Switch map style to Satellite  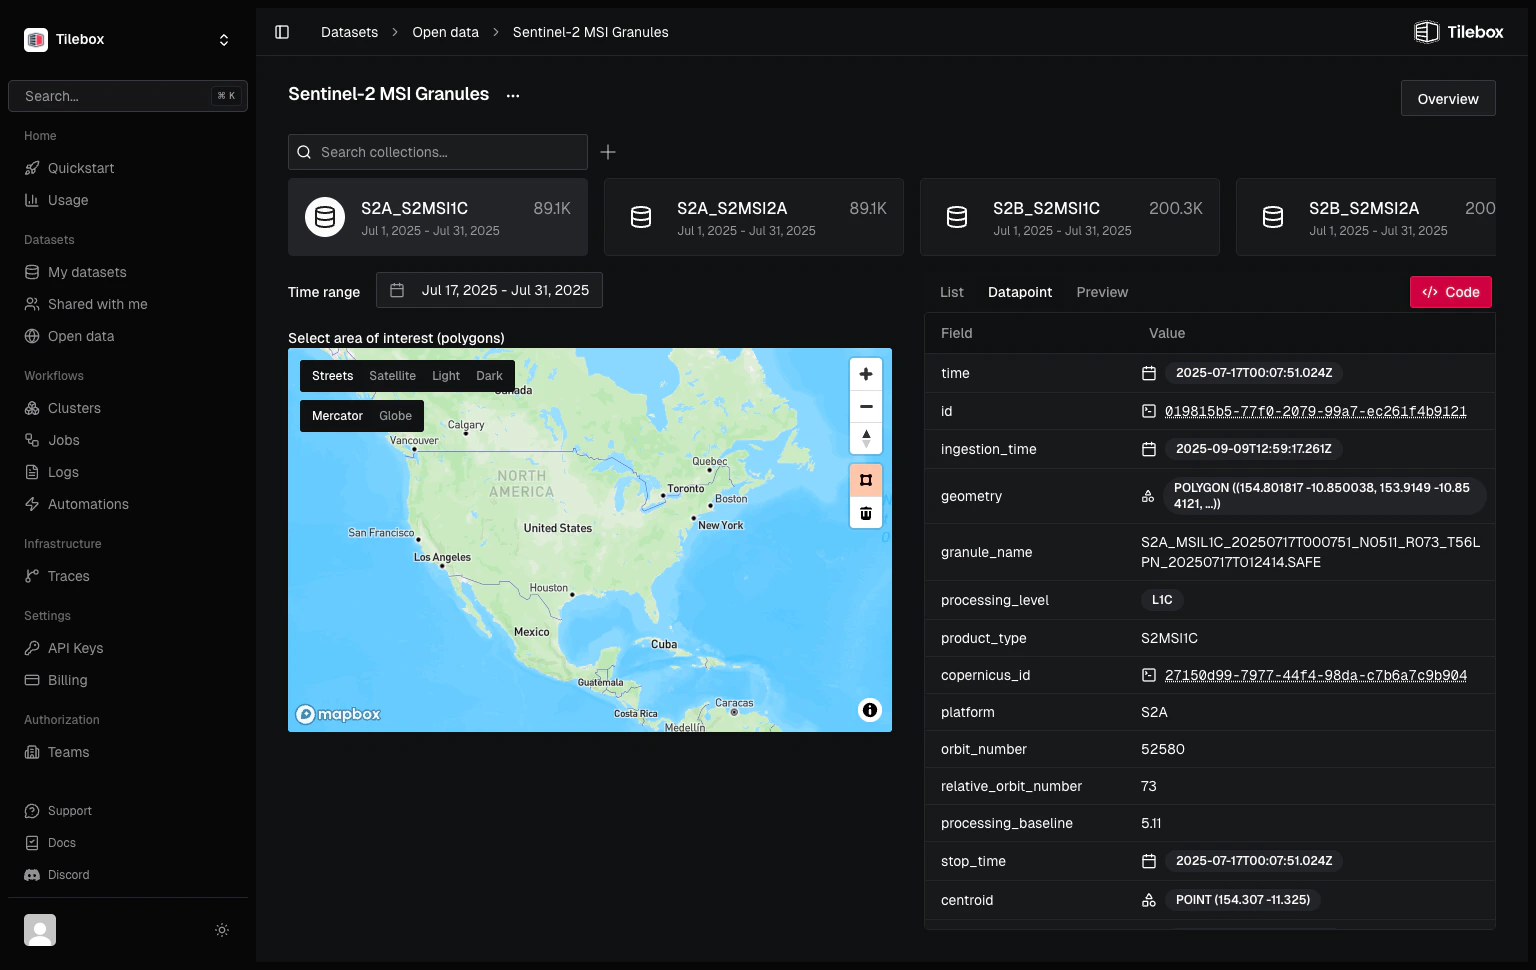coord(392,376)
